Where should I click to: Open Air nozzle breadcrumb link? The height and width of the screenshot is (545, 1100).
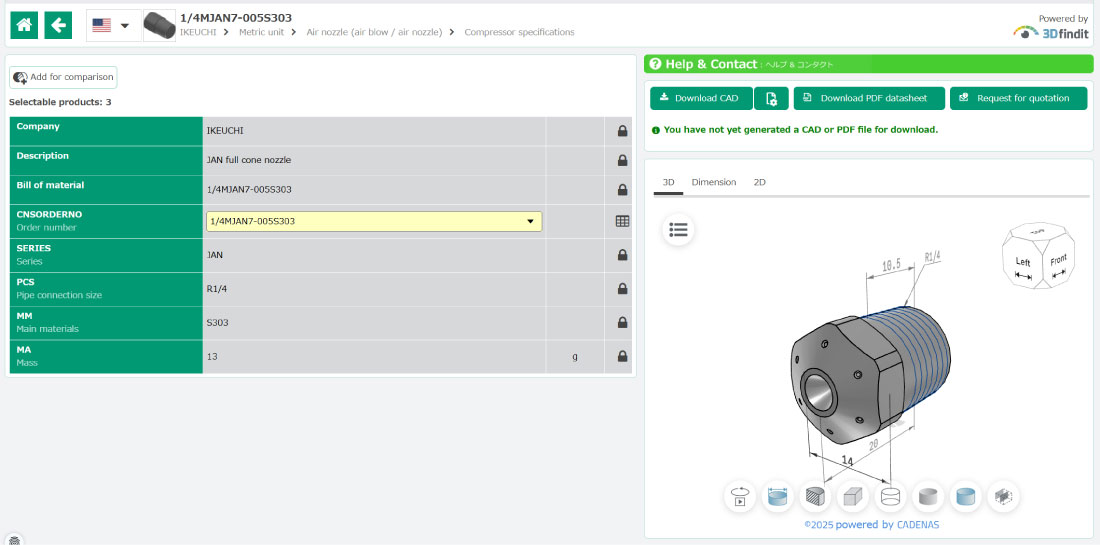pos(374,32)
